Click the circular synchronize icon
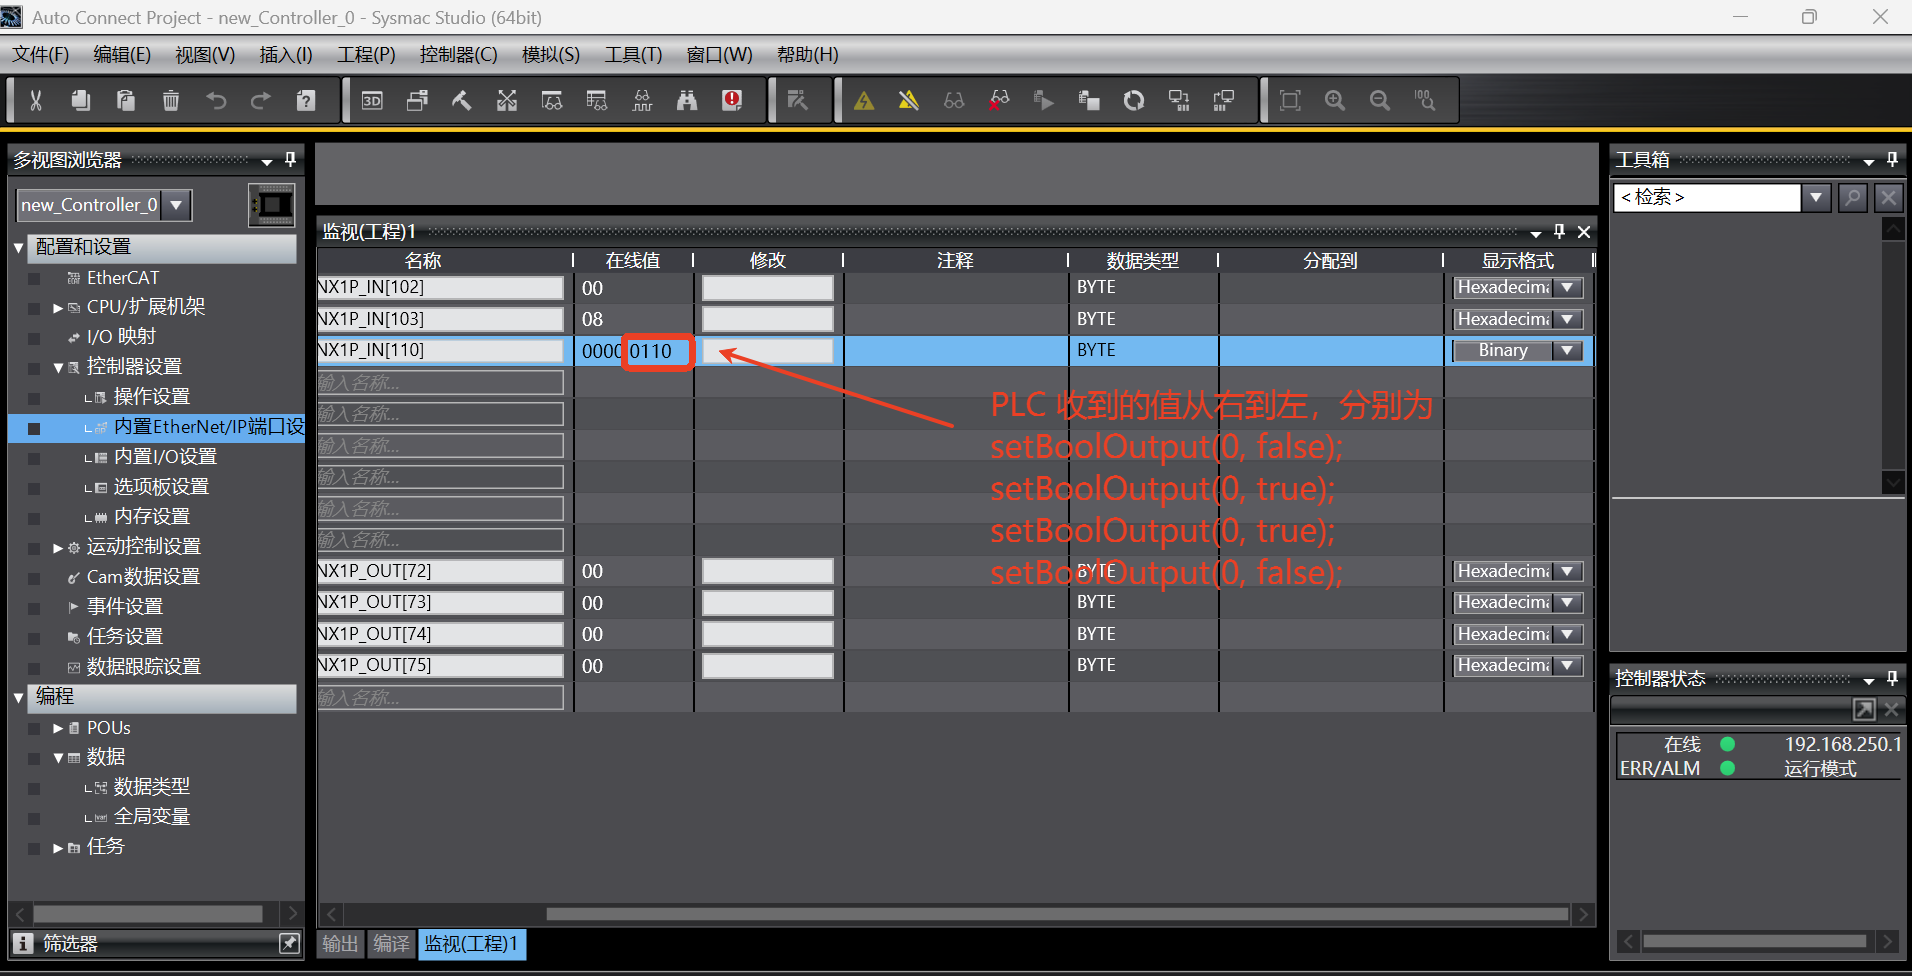1912x976 pixels. click(1134, 100)
